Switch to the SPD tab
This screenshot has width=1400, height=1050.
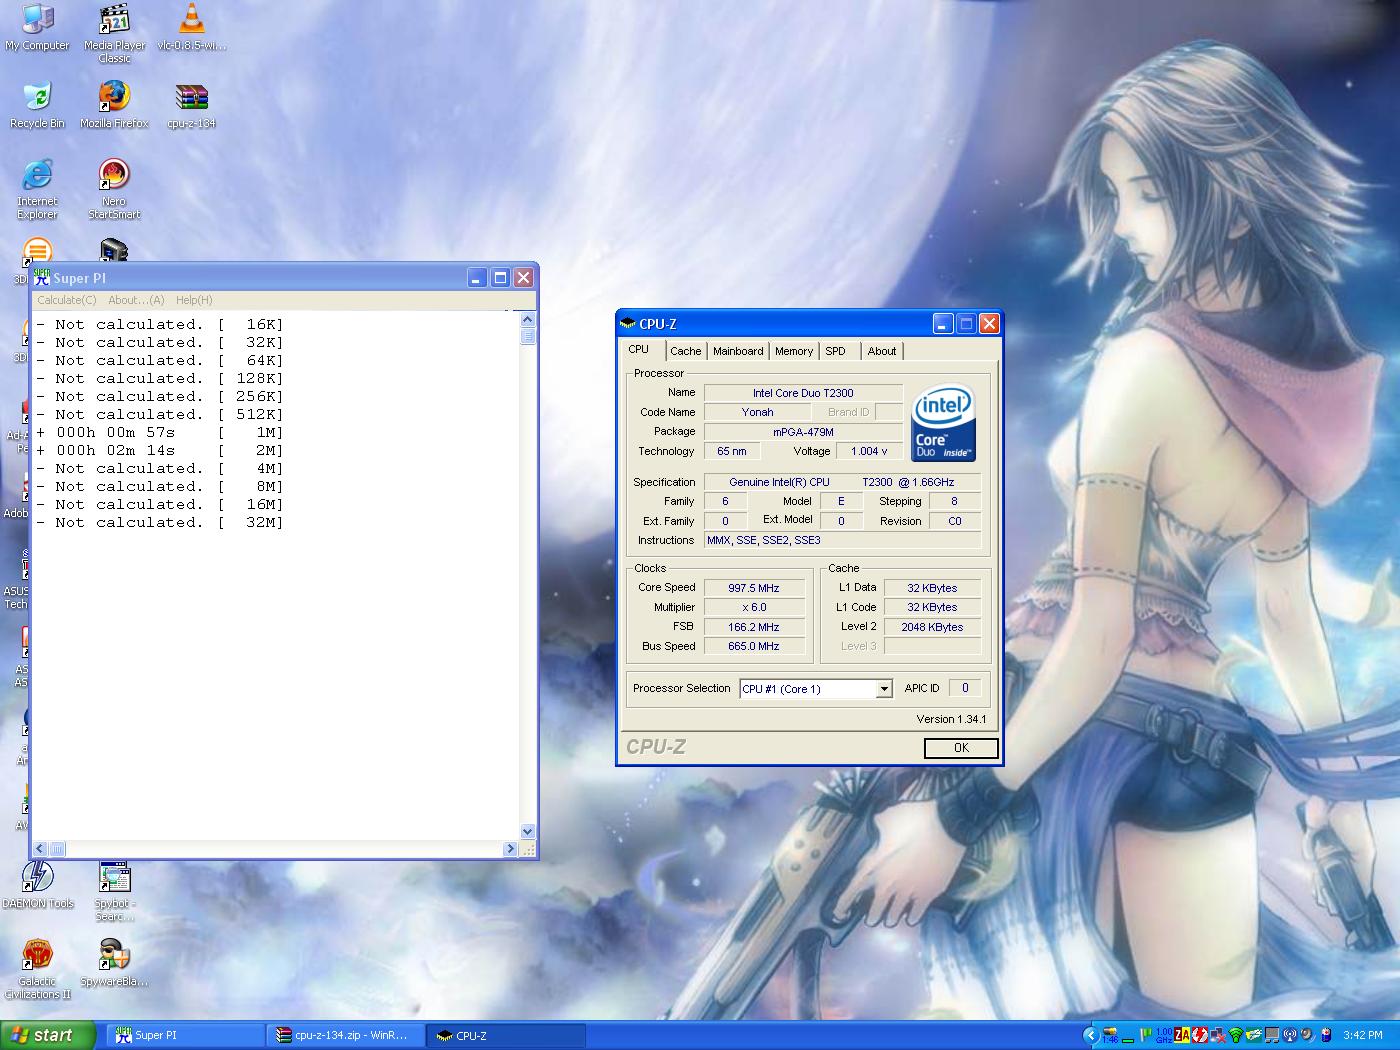click(836, 351)
